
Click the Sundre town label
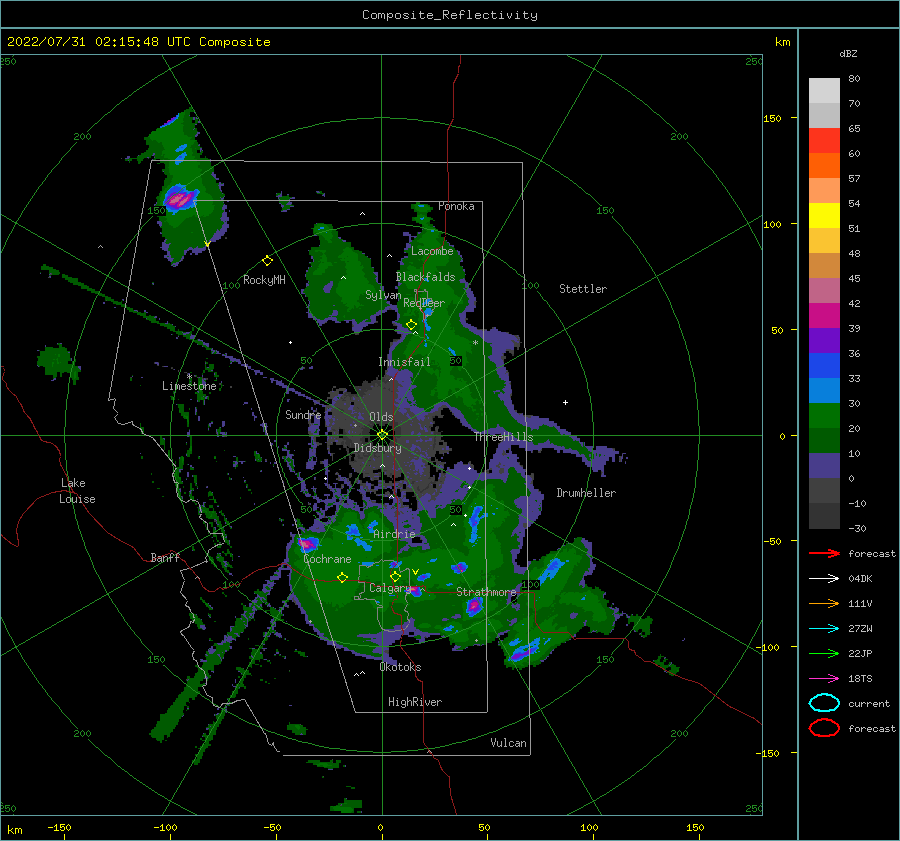tap(303, 414)
